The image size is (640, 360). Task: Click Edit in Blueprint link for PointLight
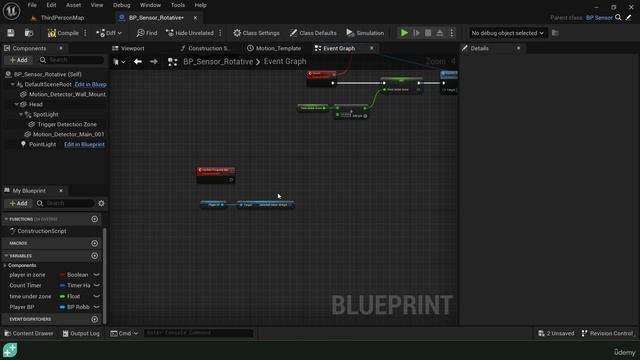[84, 144]
